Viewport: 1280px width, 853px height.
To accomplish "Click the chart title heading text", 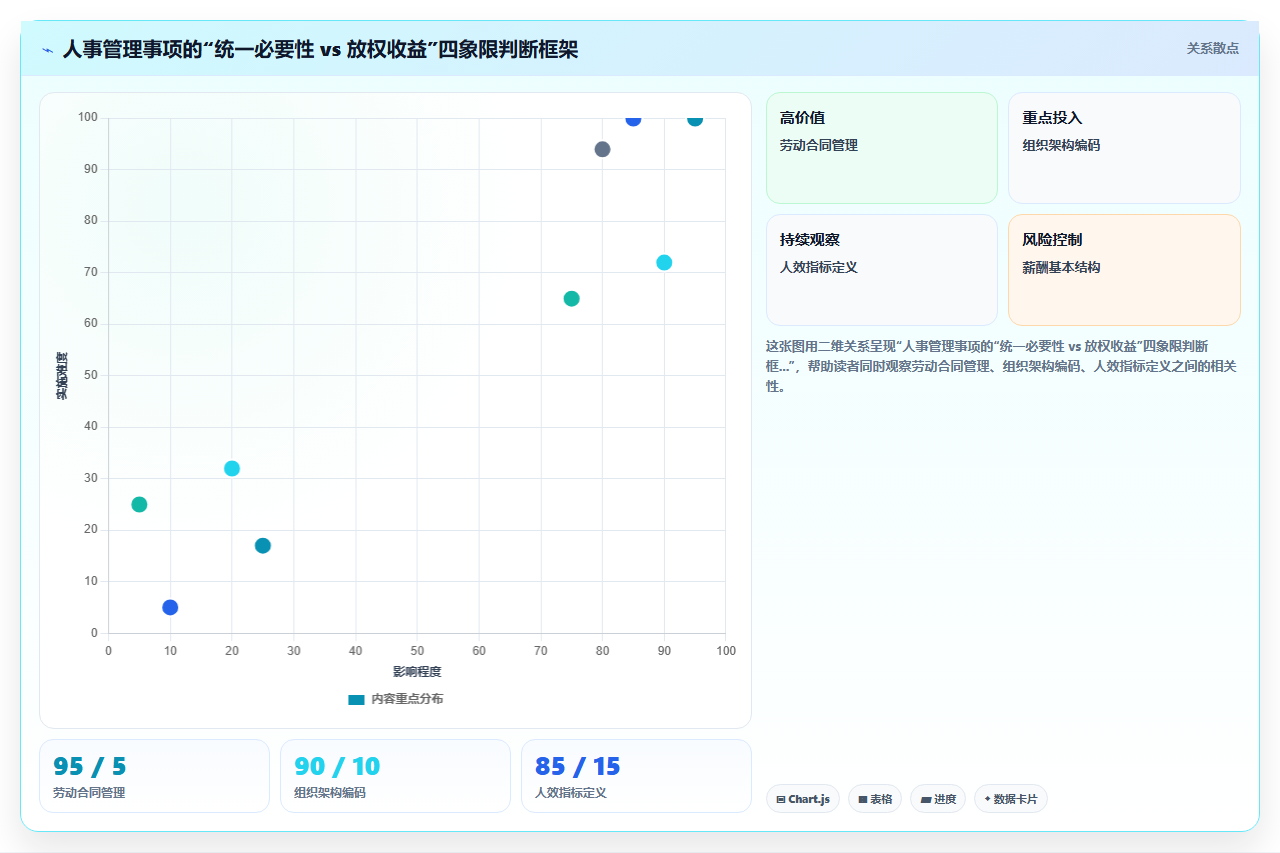I will pos(320,49).
